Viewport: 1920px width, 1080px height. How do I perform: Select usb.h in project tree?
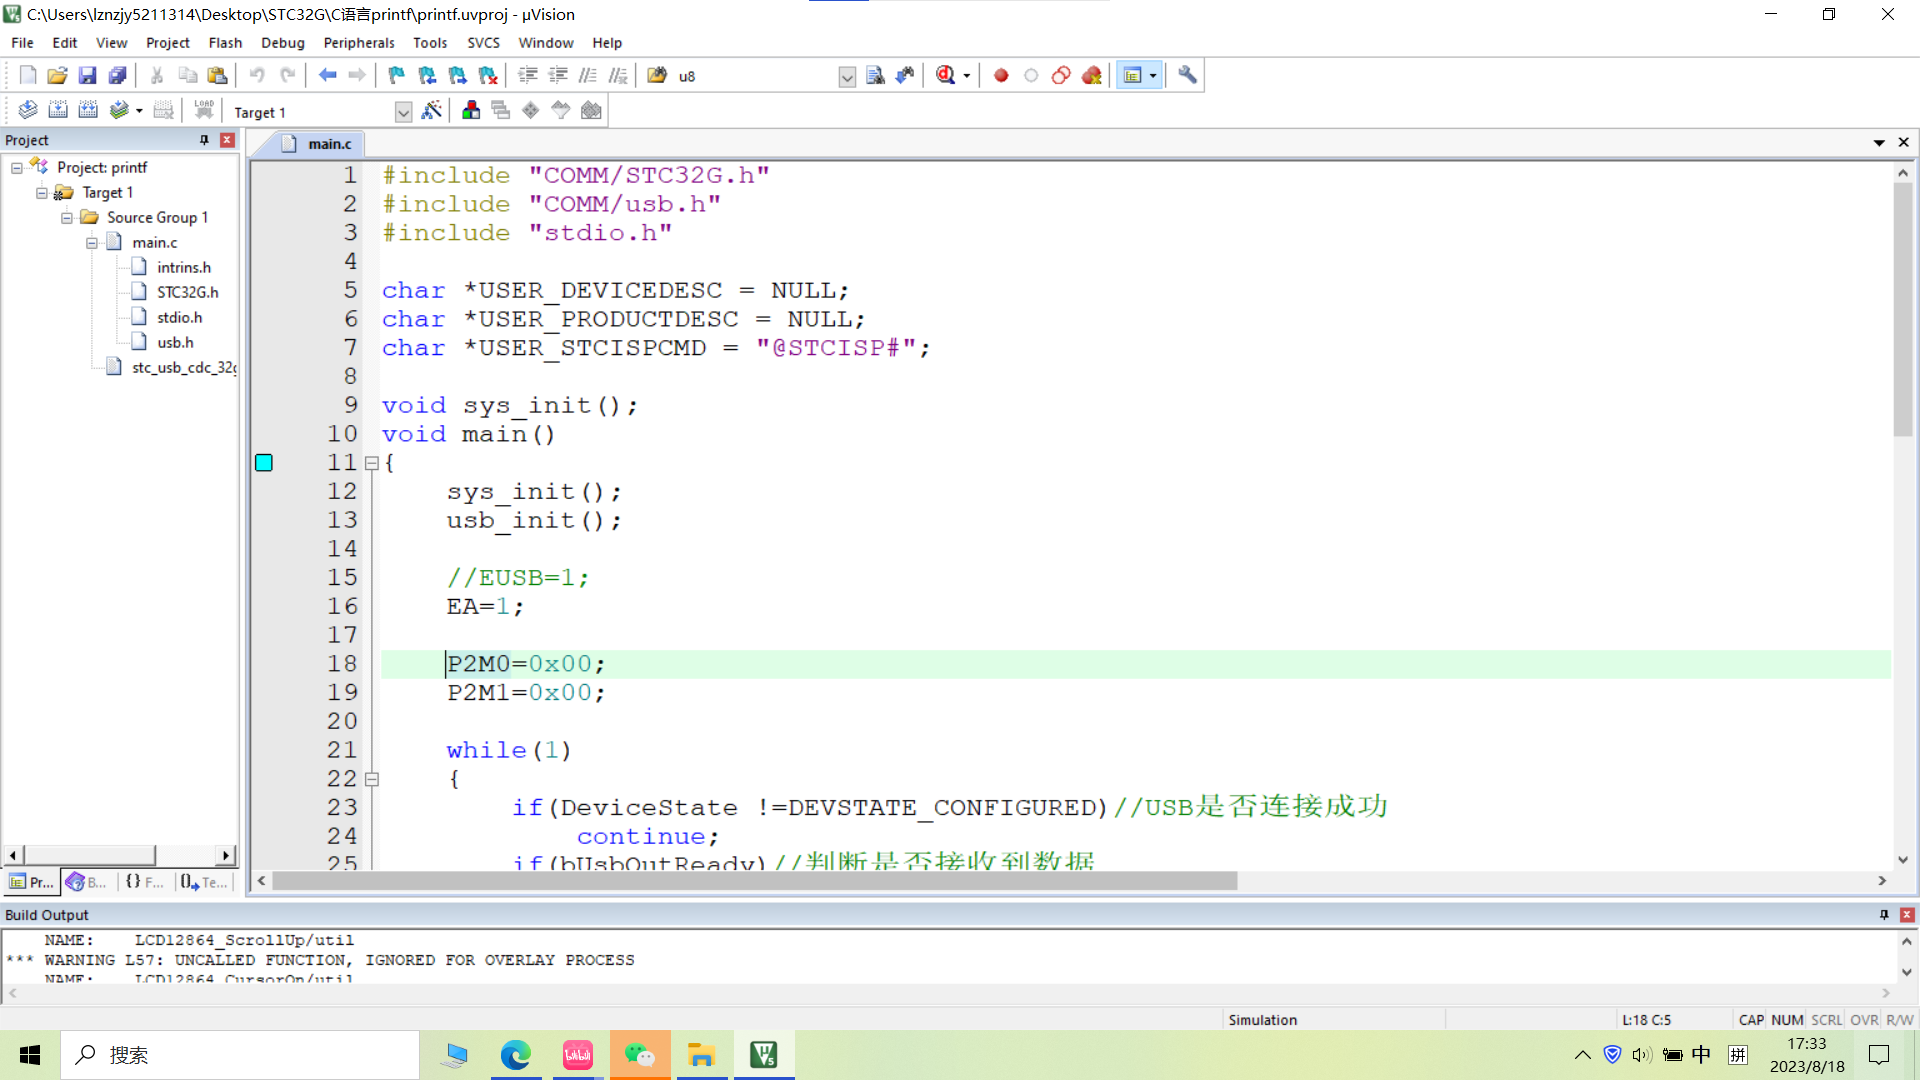point(175,342)
